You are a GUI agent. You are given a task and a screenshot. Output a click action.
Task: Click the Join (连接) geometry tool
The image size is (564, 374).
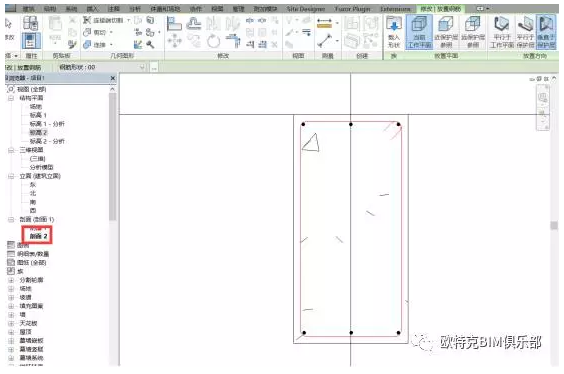(95, 45)
